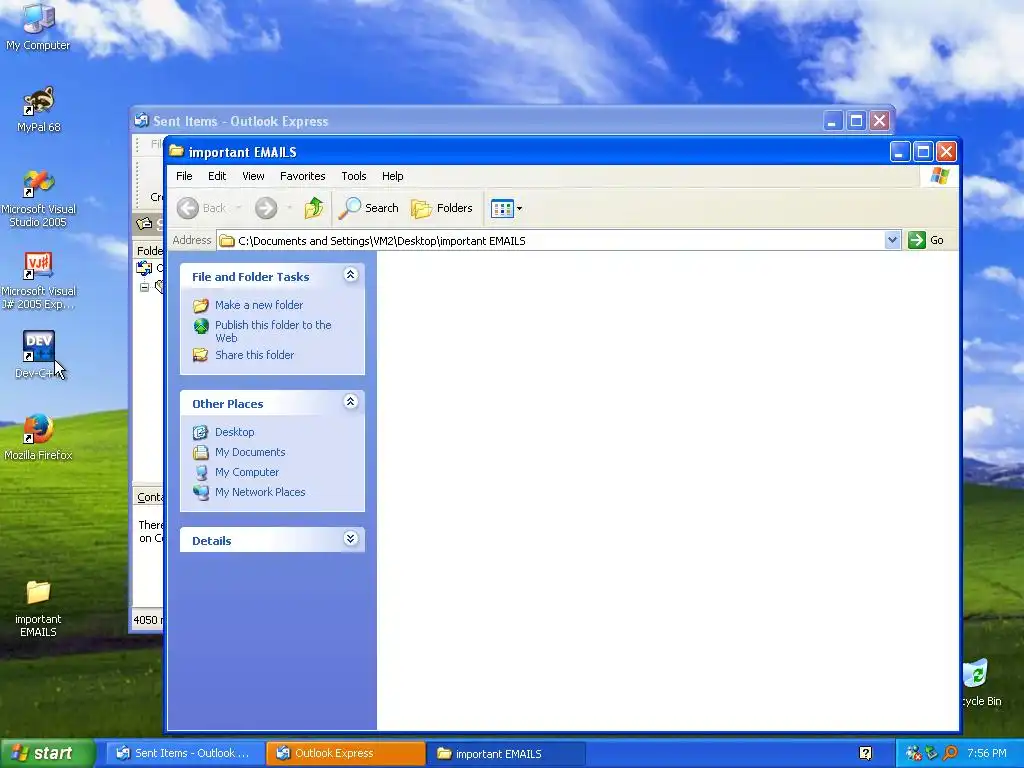Click the important EMAILS title bar folder icon
The height and width of the screenshot is (768, 1024).
pos(176,152)
